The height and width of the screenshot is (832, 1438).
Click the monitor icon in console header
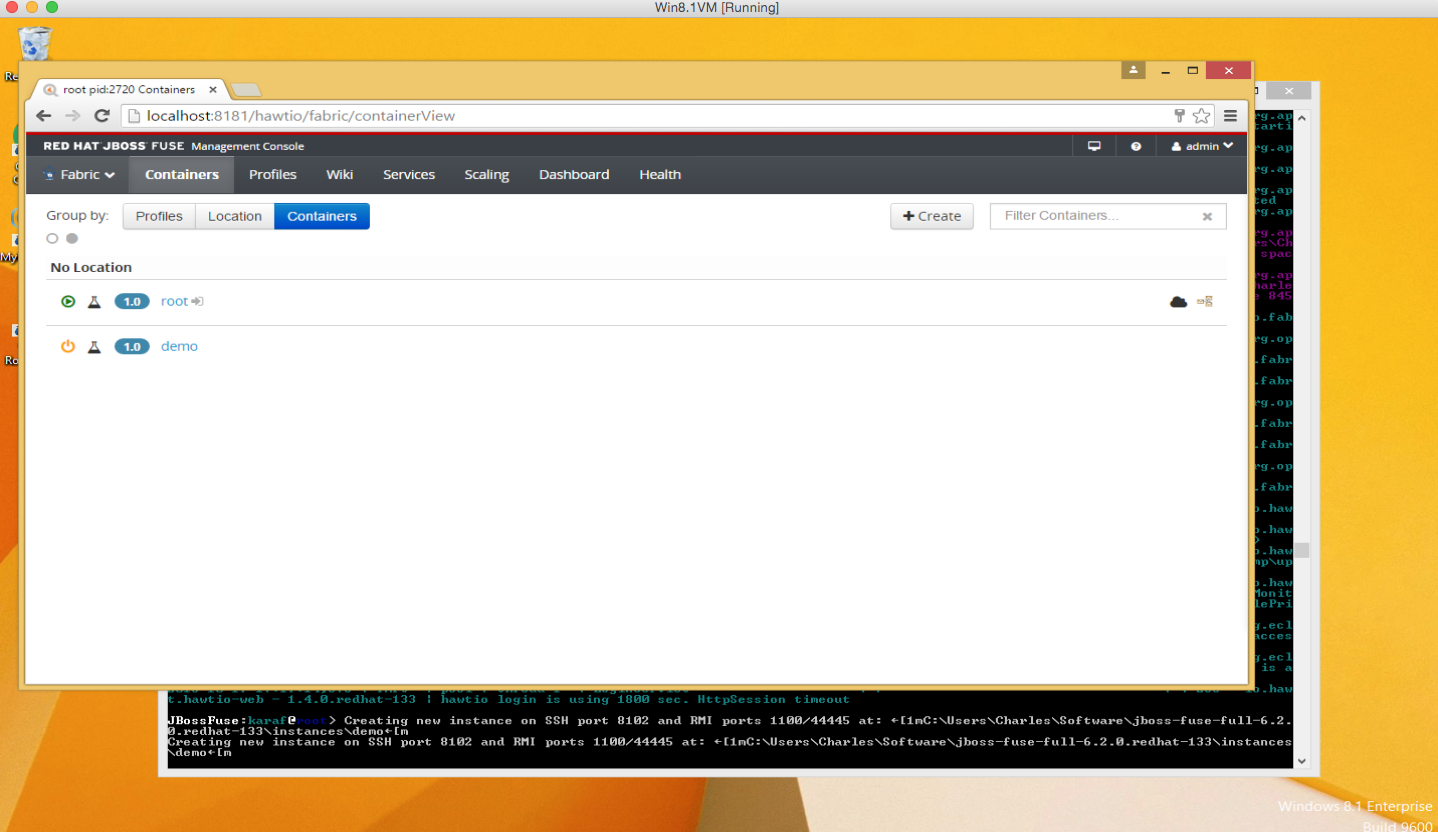[1094, 146]
